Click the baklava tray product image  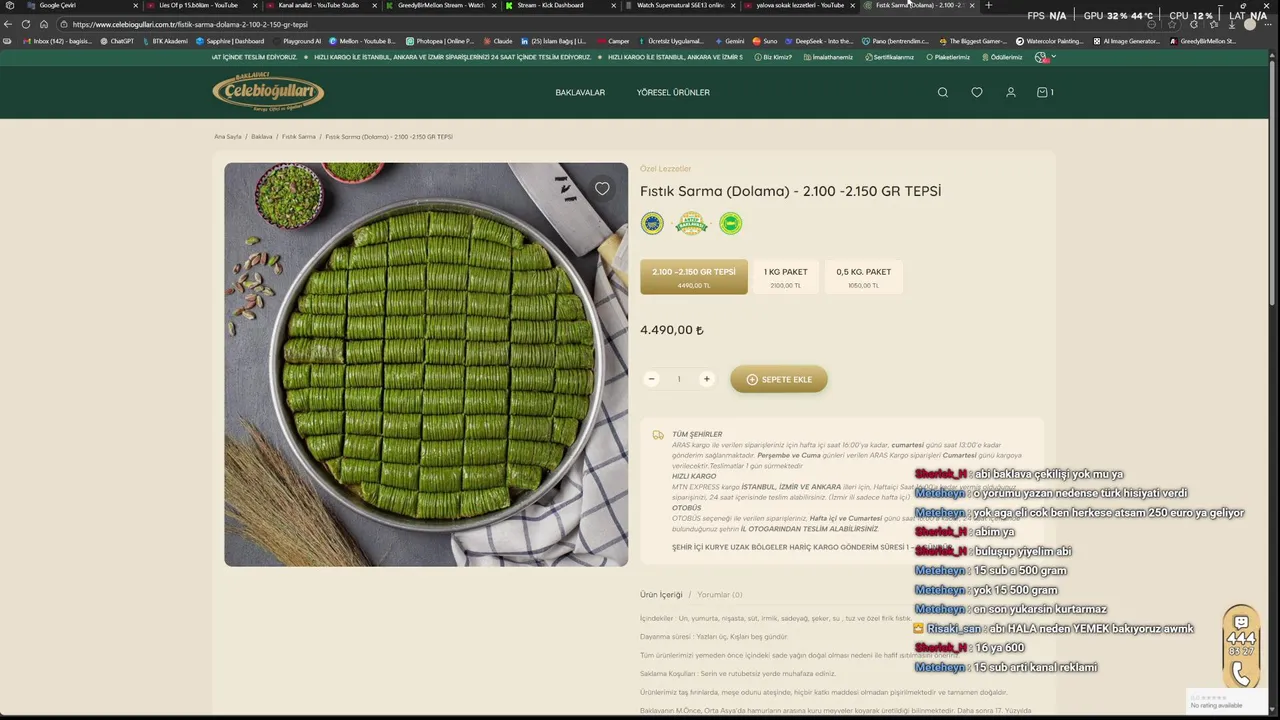pyautogui.click(x=426, y=365)
